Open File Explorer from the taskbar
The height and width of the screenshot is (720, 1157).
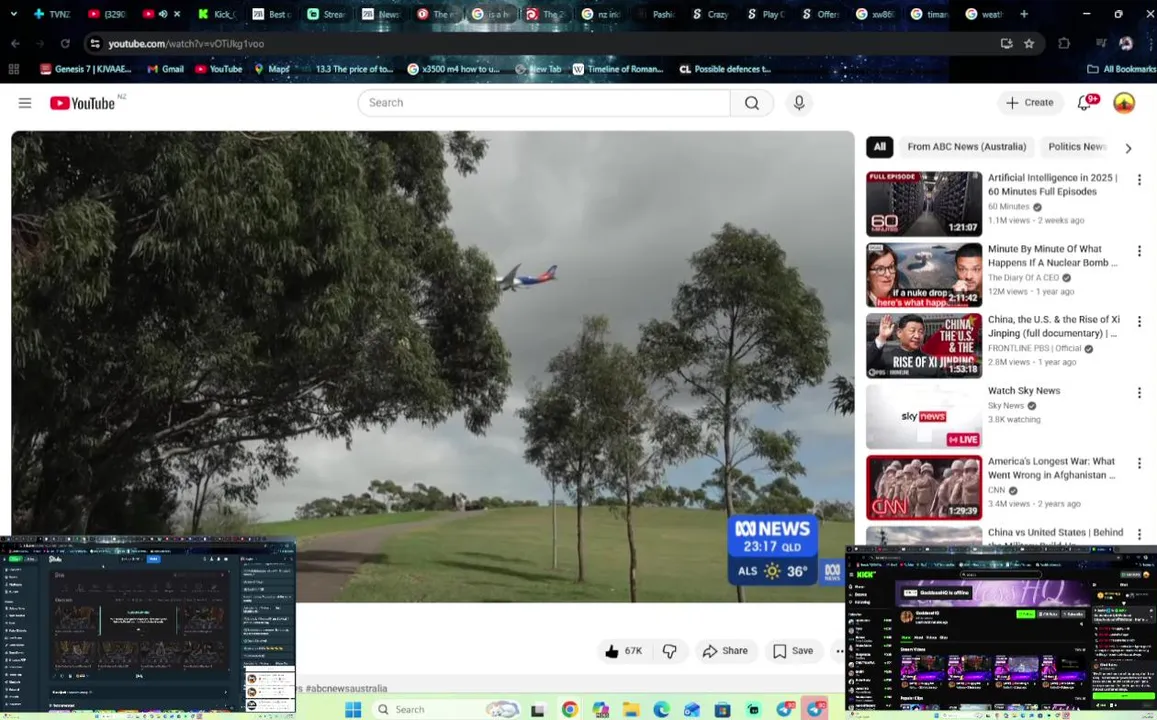point(630,709)
